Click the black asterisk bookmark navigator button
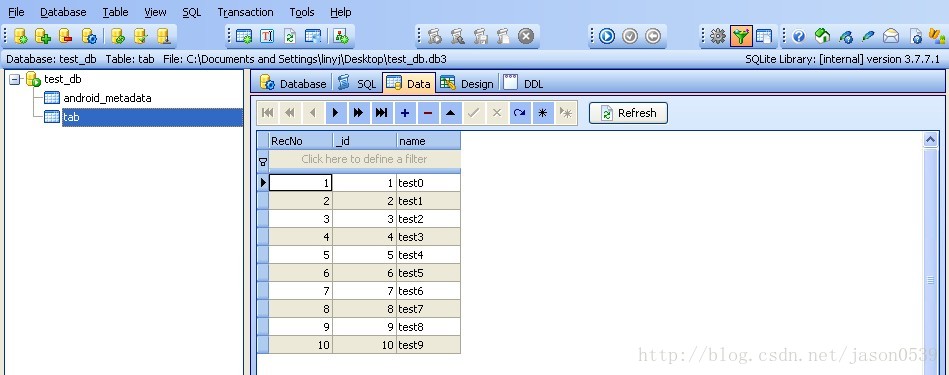 542,113
